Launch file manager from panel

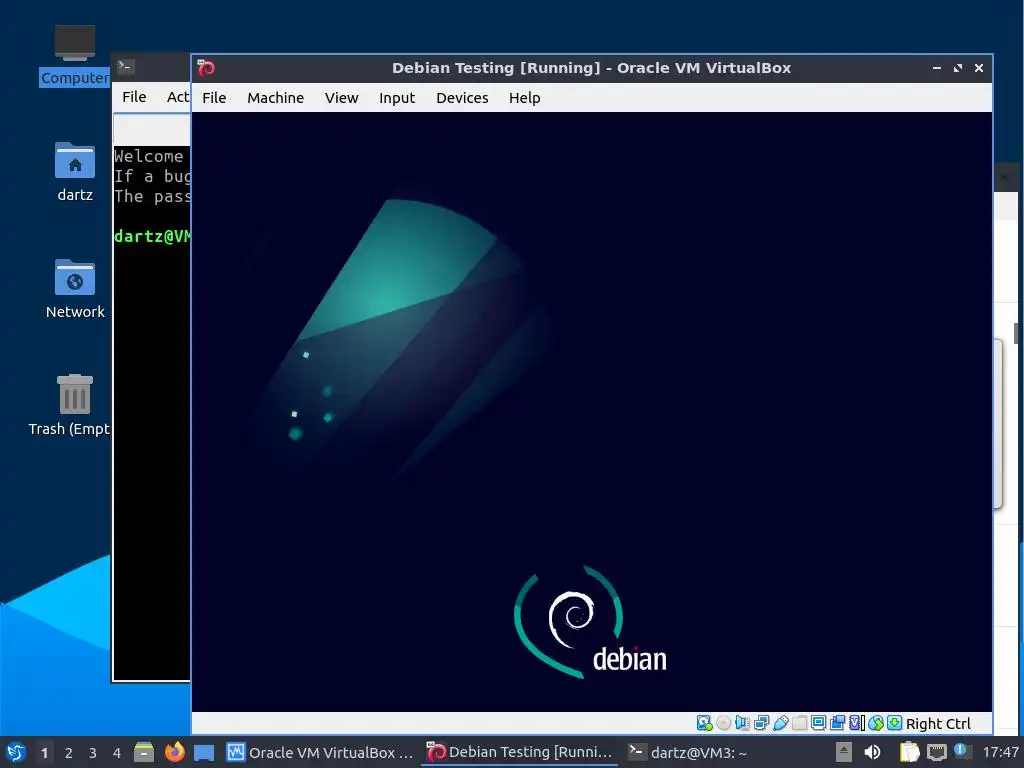click(x=144, y=752)
